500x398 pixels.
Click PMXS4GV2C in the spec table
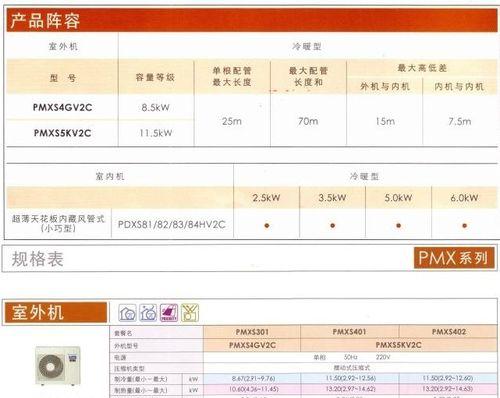click(252, 345)
